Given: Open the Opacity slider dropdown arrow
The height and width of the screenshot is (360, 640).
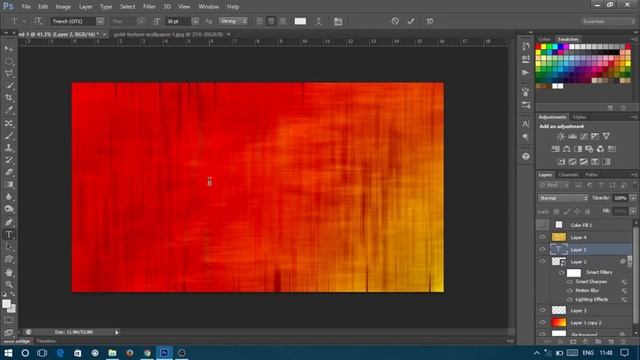Looking at the screenshot, I should [x=633, y=198].
